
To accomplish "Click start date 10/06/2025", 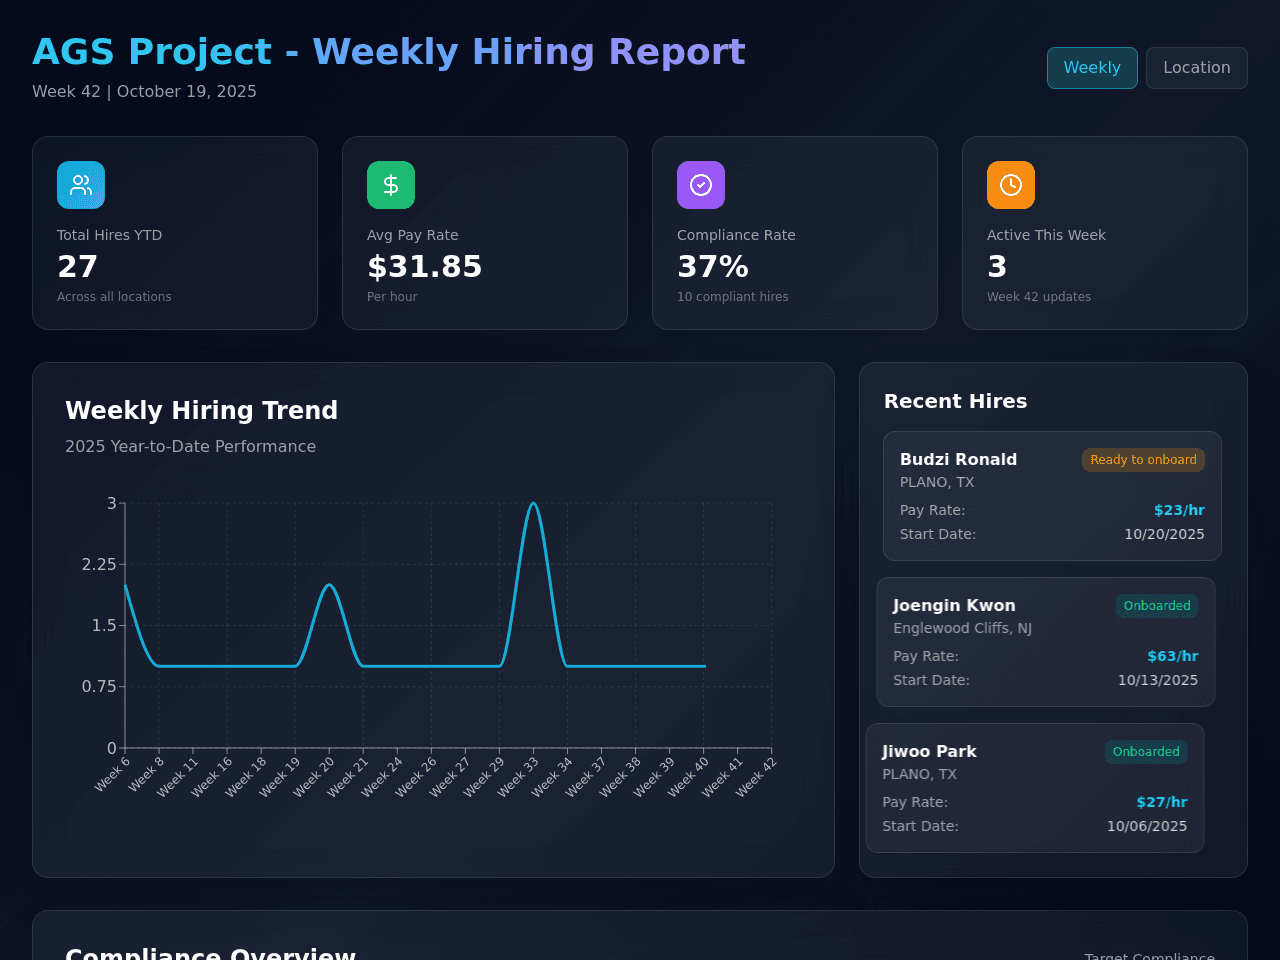I will click(1147, 826).
